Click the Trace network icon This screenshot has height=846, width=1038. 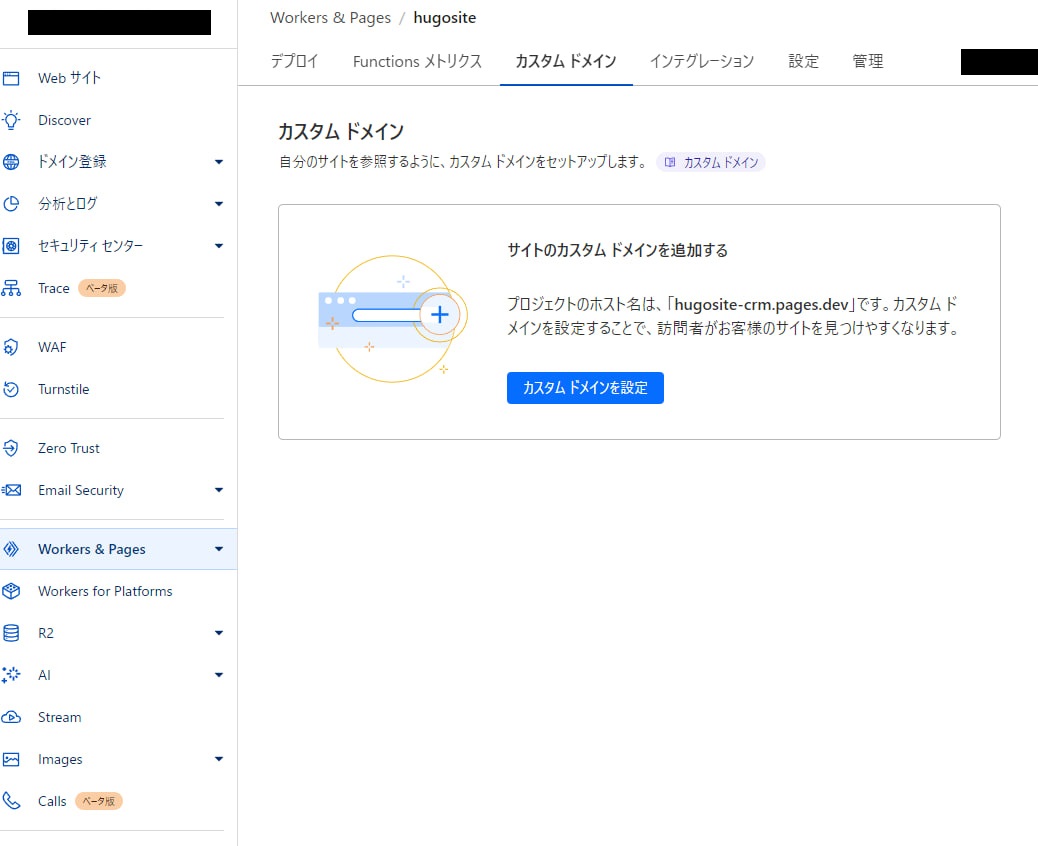(x=12, y=288)
